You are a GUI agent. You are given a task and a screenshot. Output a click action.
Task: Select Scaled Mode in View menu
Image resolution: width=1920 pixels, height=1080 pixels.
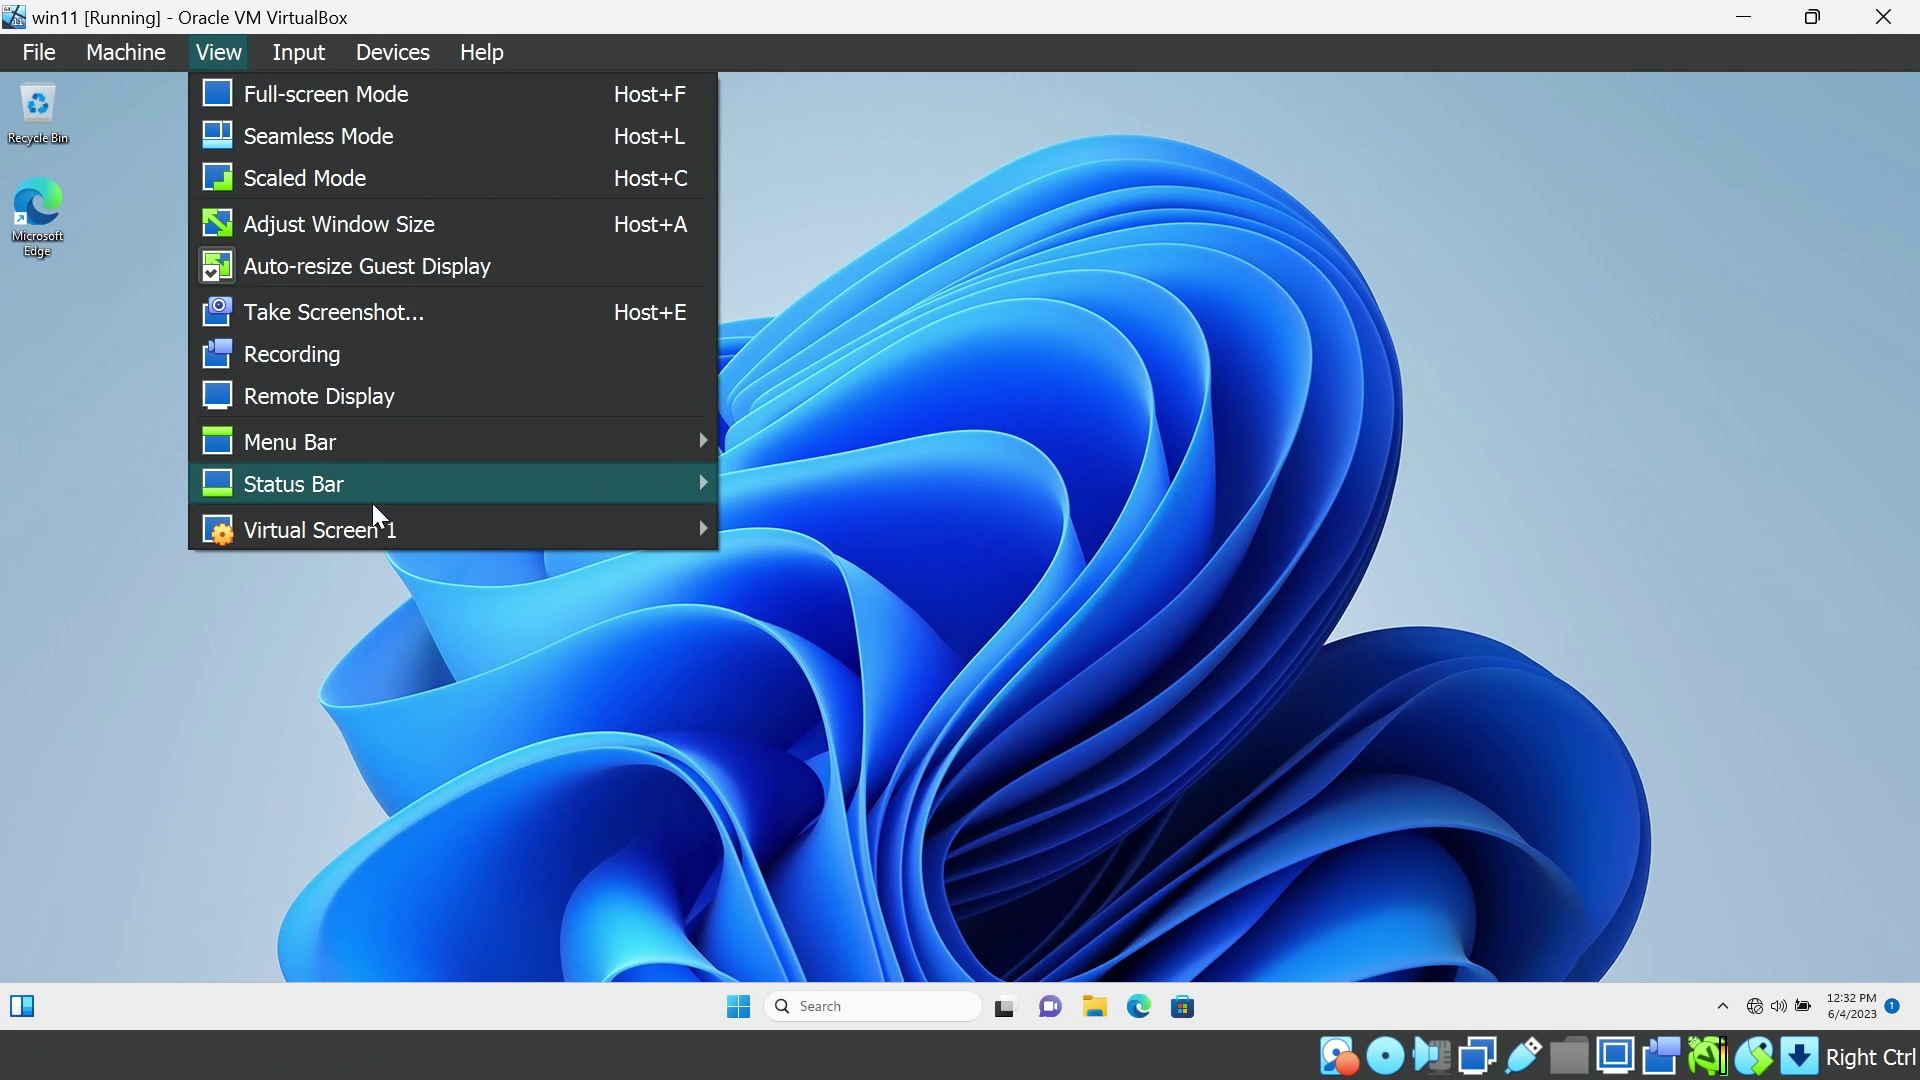pyautogui.click(x=305, y=178)
